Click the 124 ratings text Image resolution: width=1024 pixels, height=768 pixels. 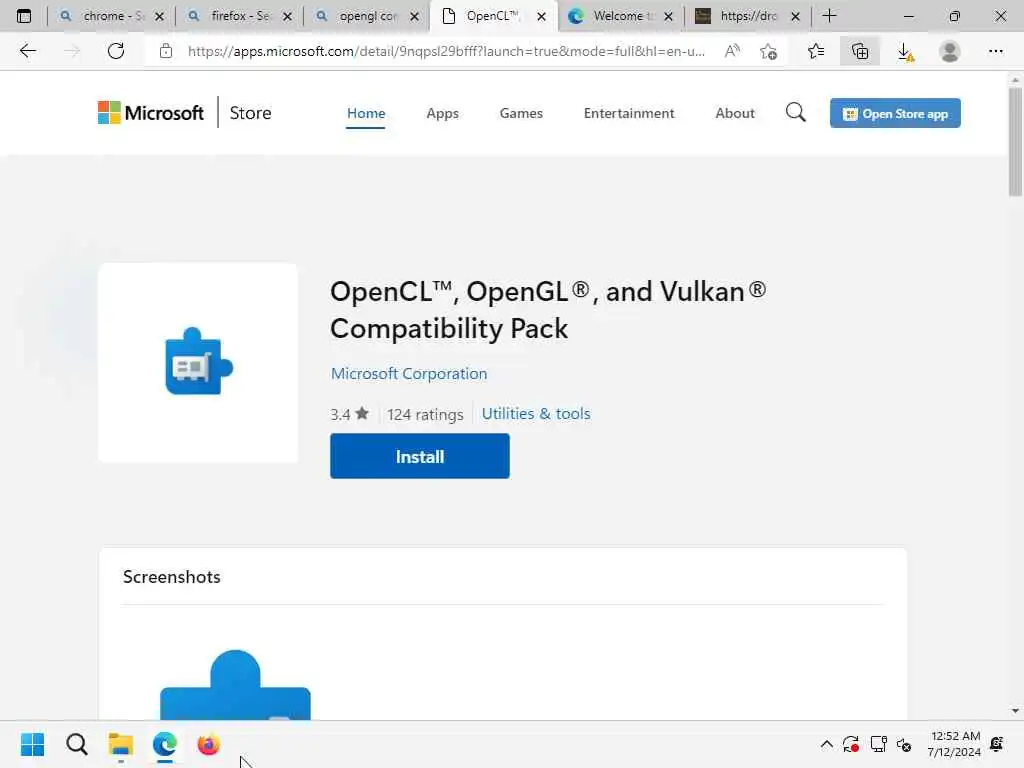point(425,414)
